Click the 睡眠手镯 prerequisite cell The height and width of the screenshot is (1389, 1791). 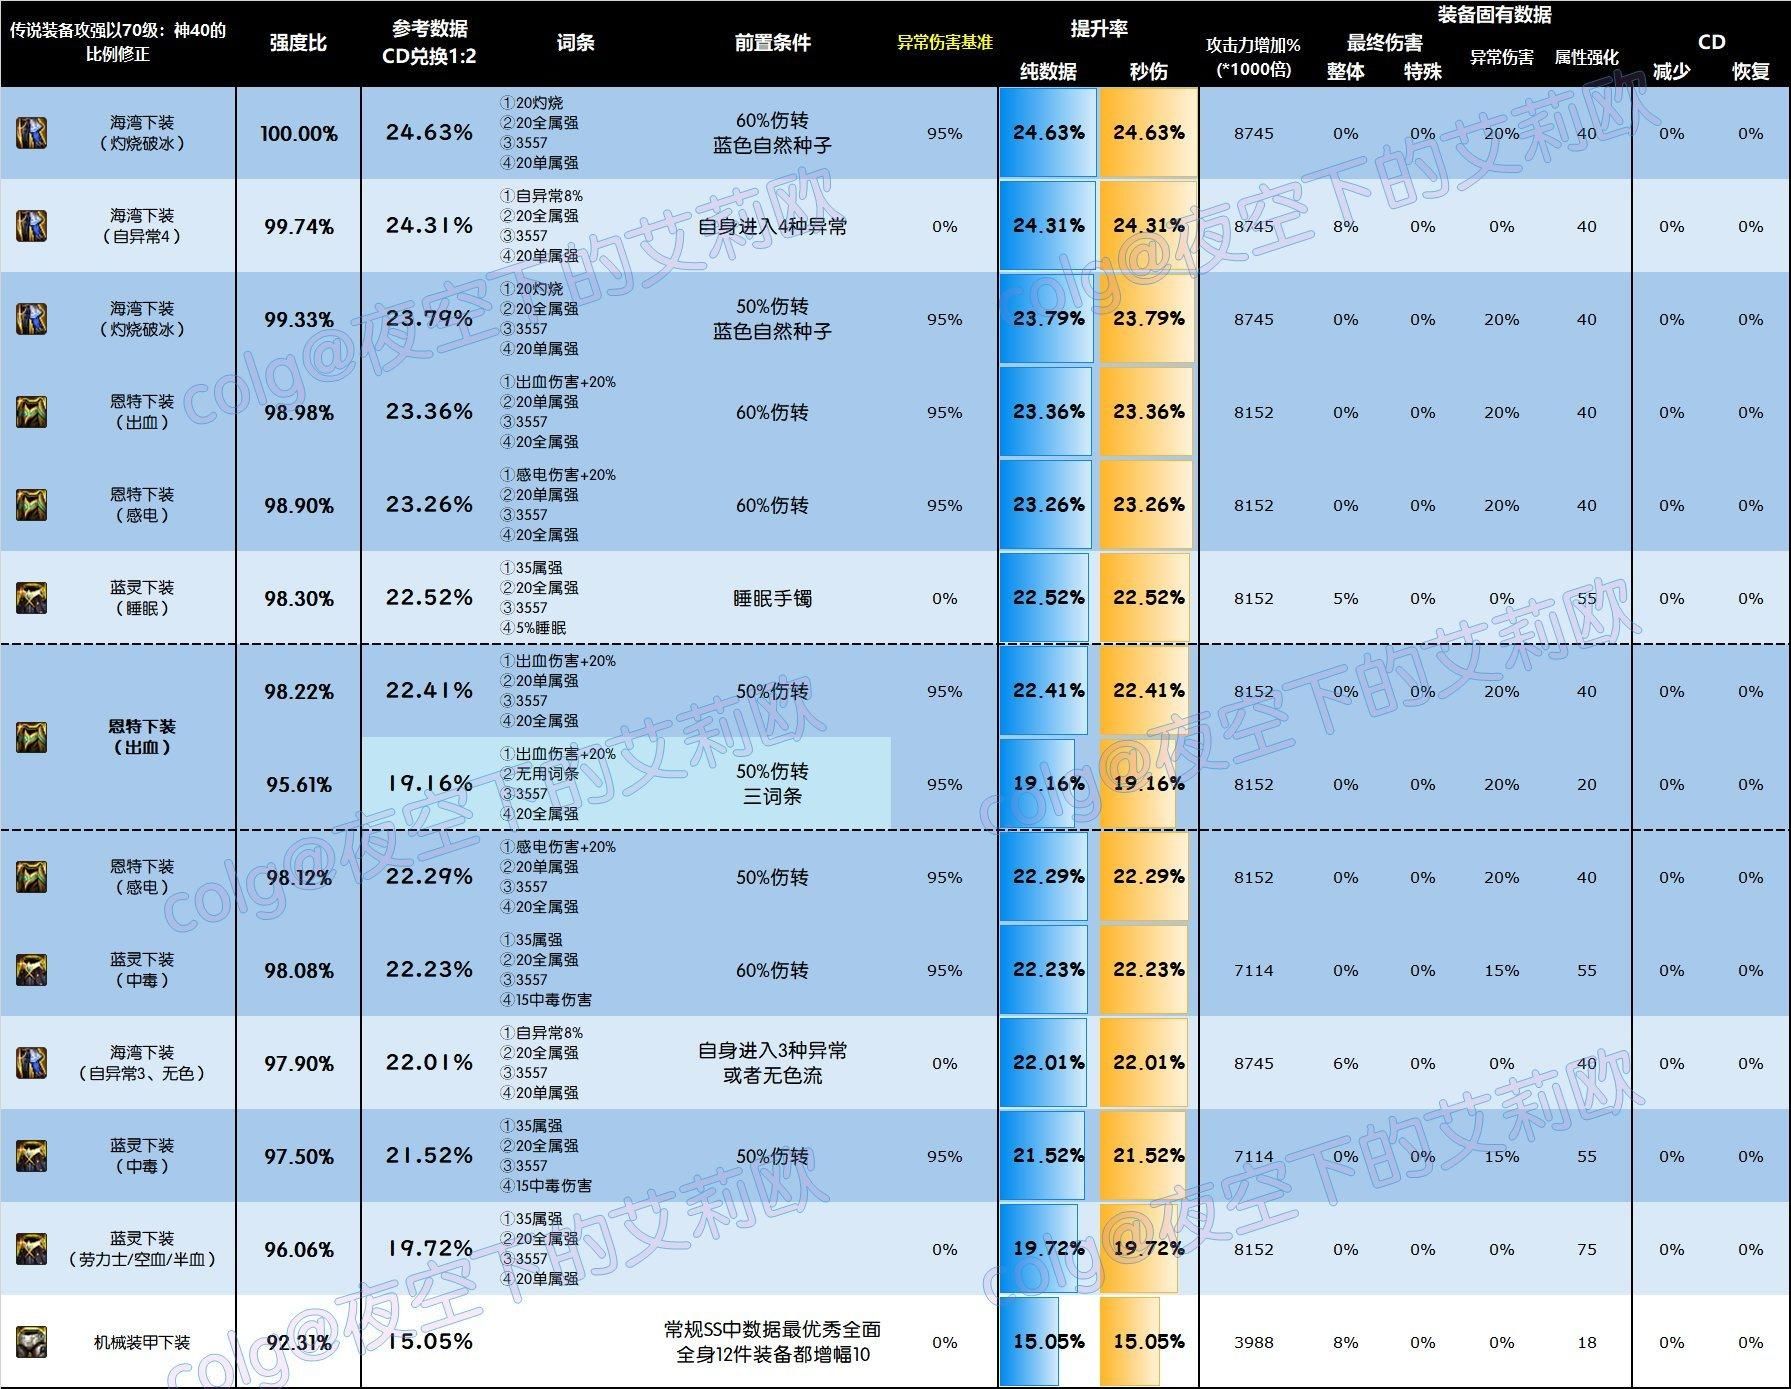(772, 598)
